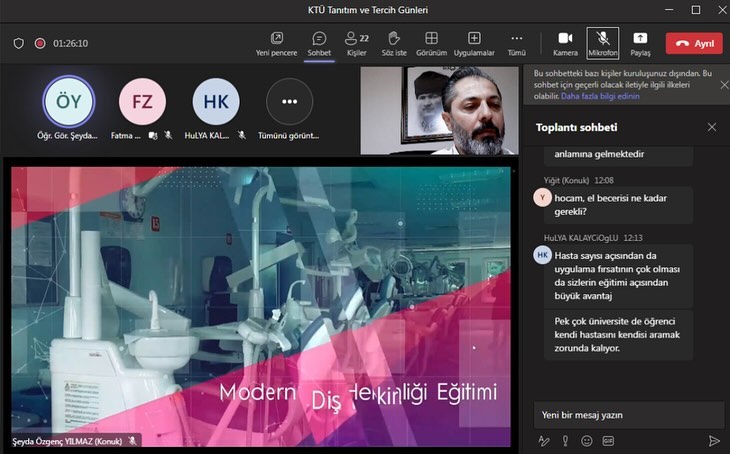Close the Toplantı sohbeti panel
The height and width of the screenshot is (454, 730).
(712, 127)
